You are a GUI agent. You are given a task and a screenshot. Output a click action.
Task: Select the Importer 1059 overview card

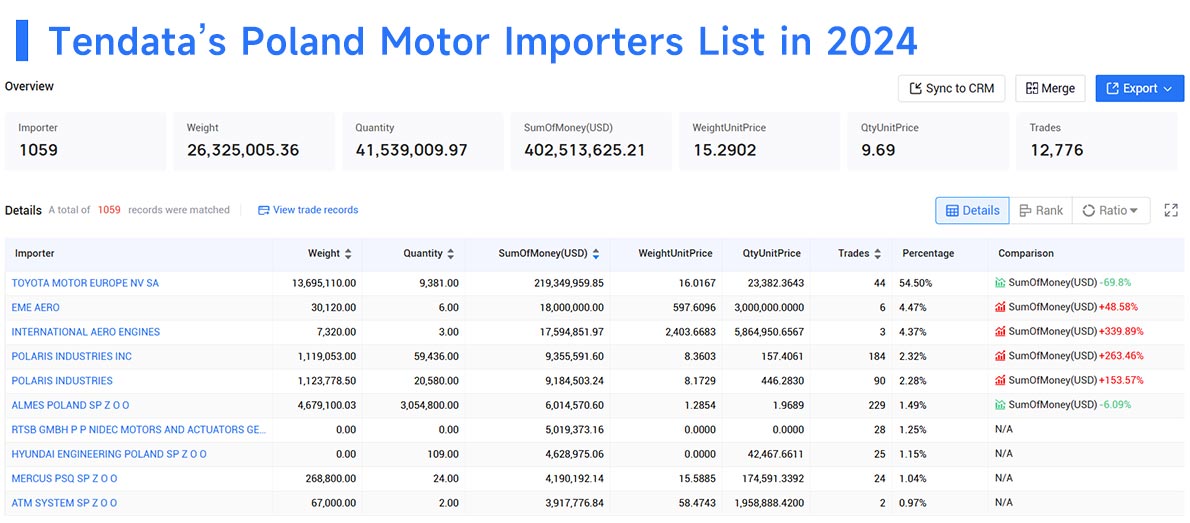click(x=86, y=141)
